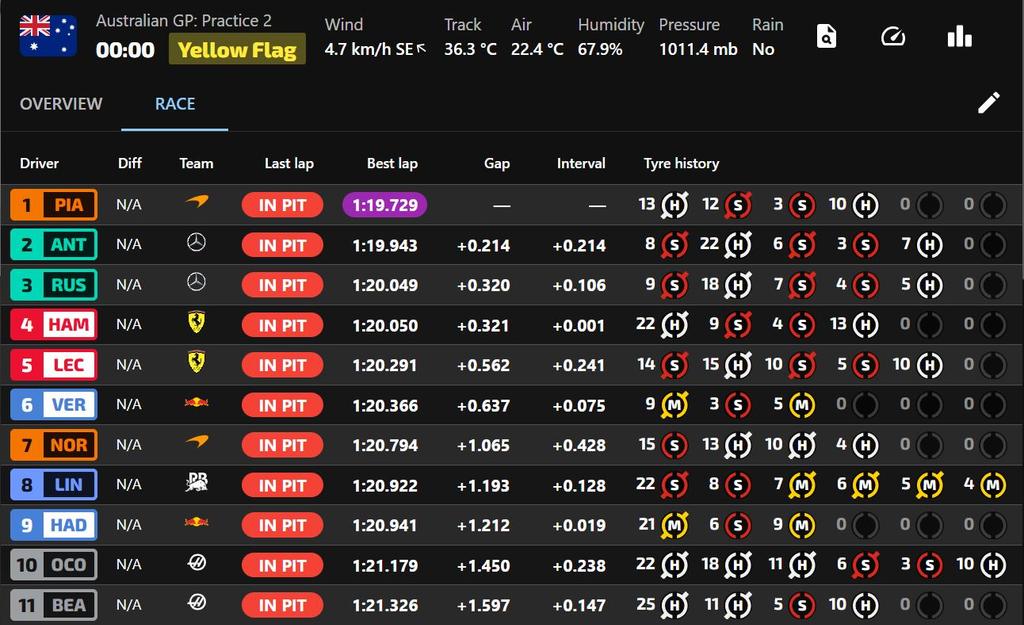Click McLaren team logo in PIA row
This screenshot has width=1024, height=625.
[197, 202]
